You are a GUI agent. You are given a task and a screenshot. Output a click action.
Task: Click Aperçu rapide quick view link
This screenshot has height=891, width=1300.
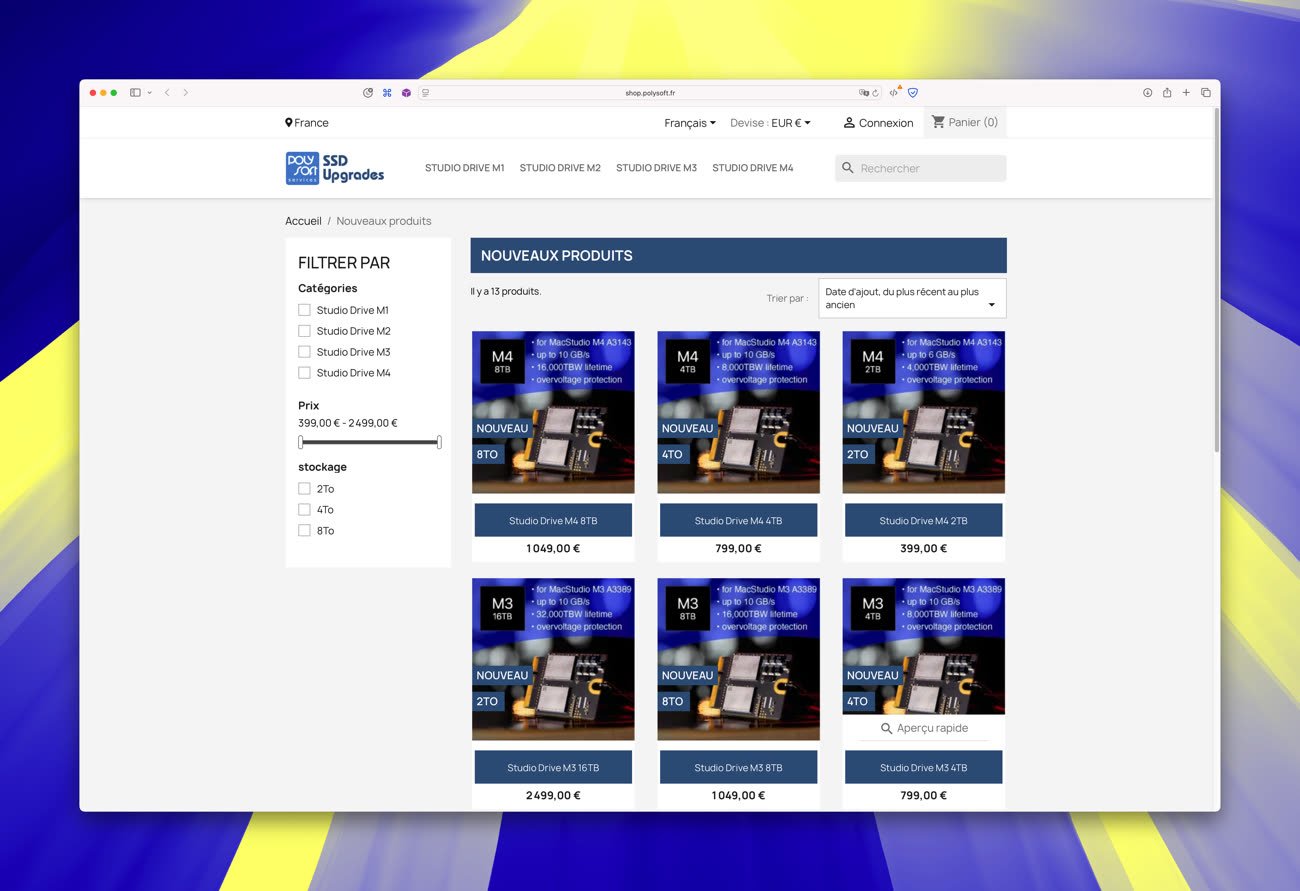pos(924,728)
